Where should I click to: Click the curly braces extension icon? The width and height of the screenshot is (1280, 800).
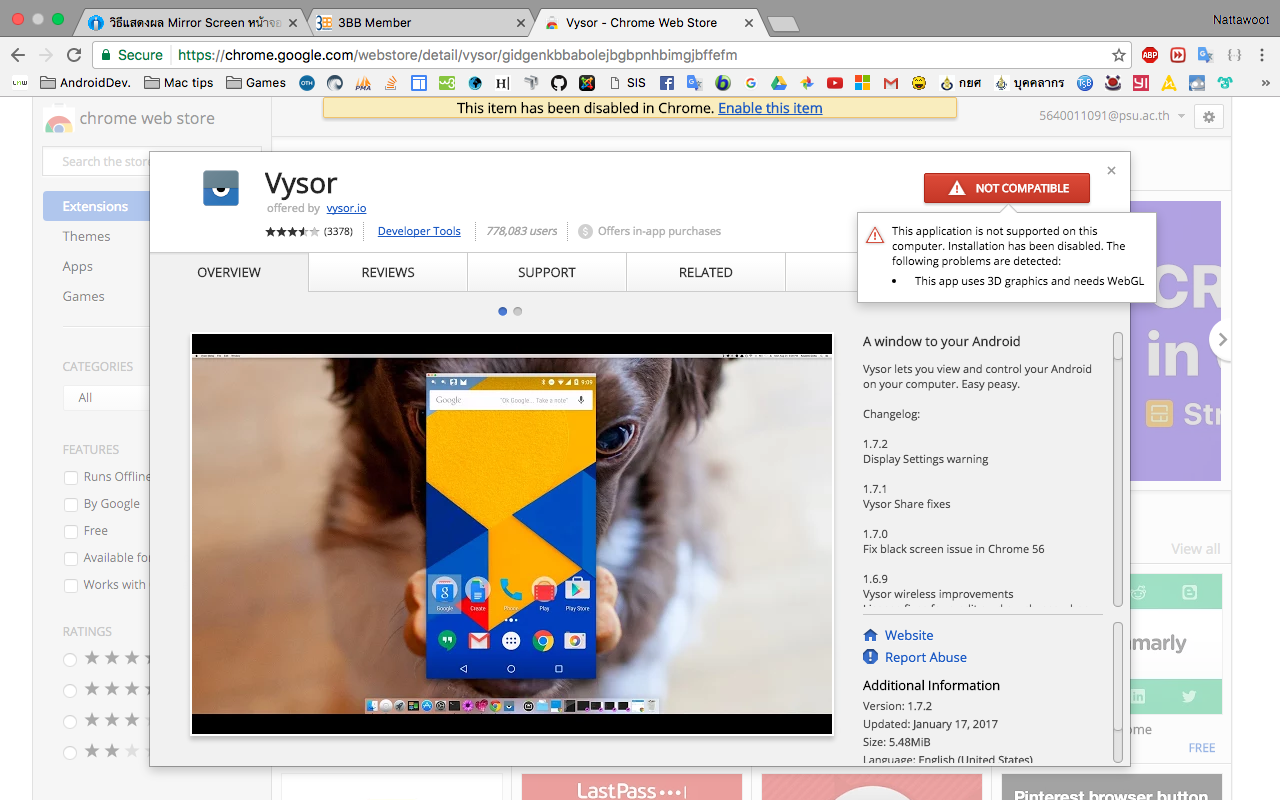coord(1234,55)
